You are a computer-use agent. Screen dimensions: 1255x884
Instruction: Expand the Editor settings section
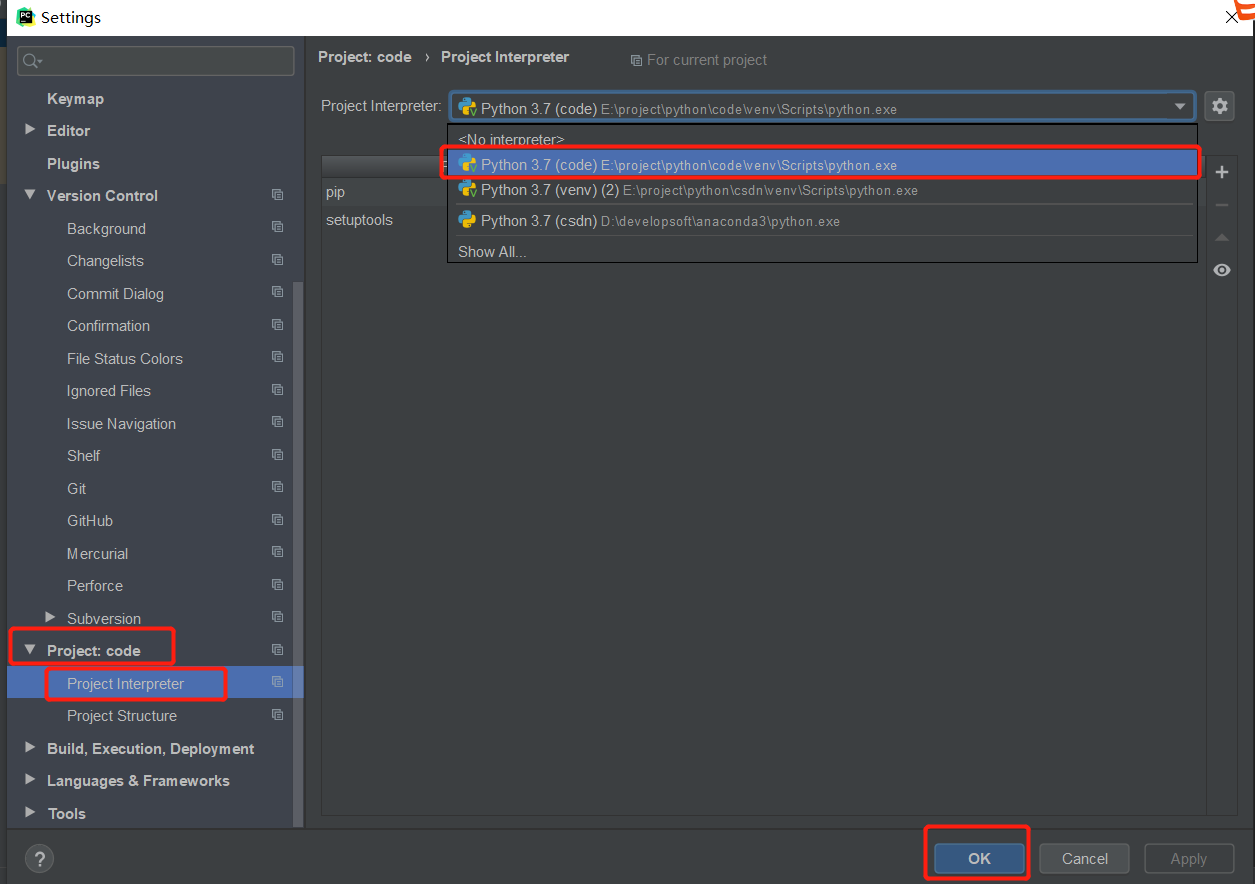click(29, 130)
